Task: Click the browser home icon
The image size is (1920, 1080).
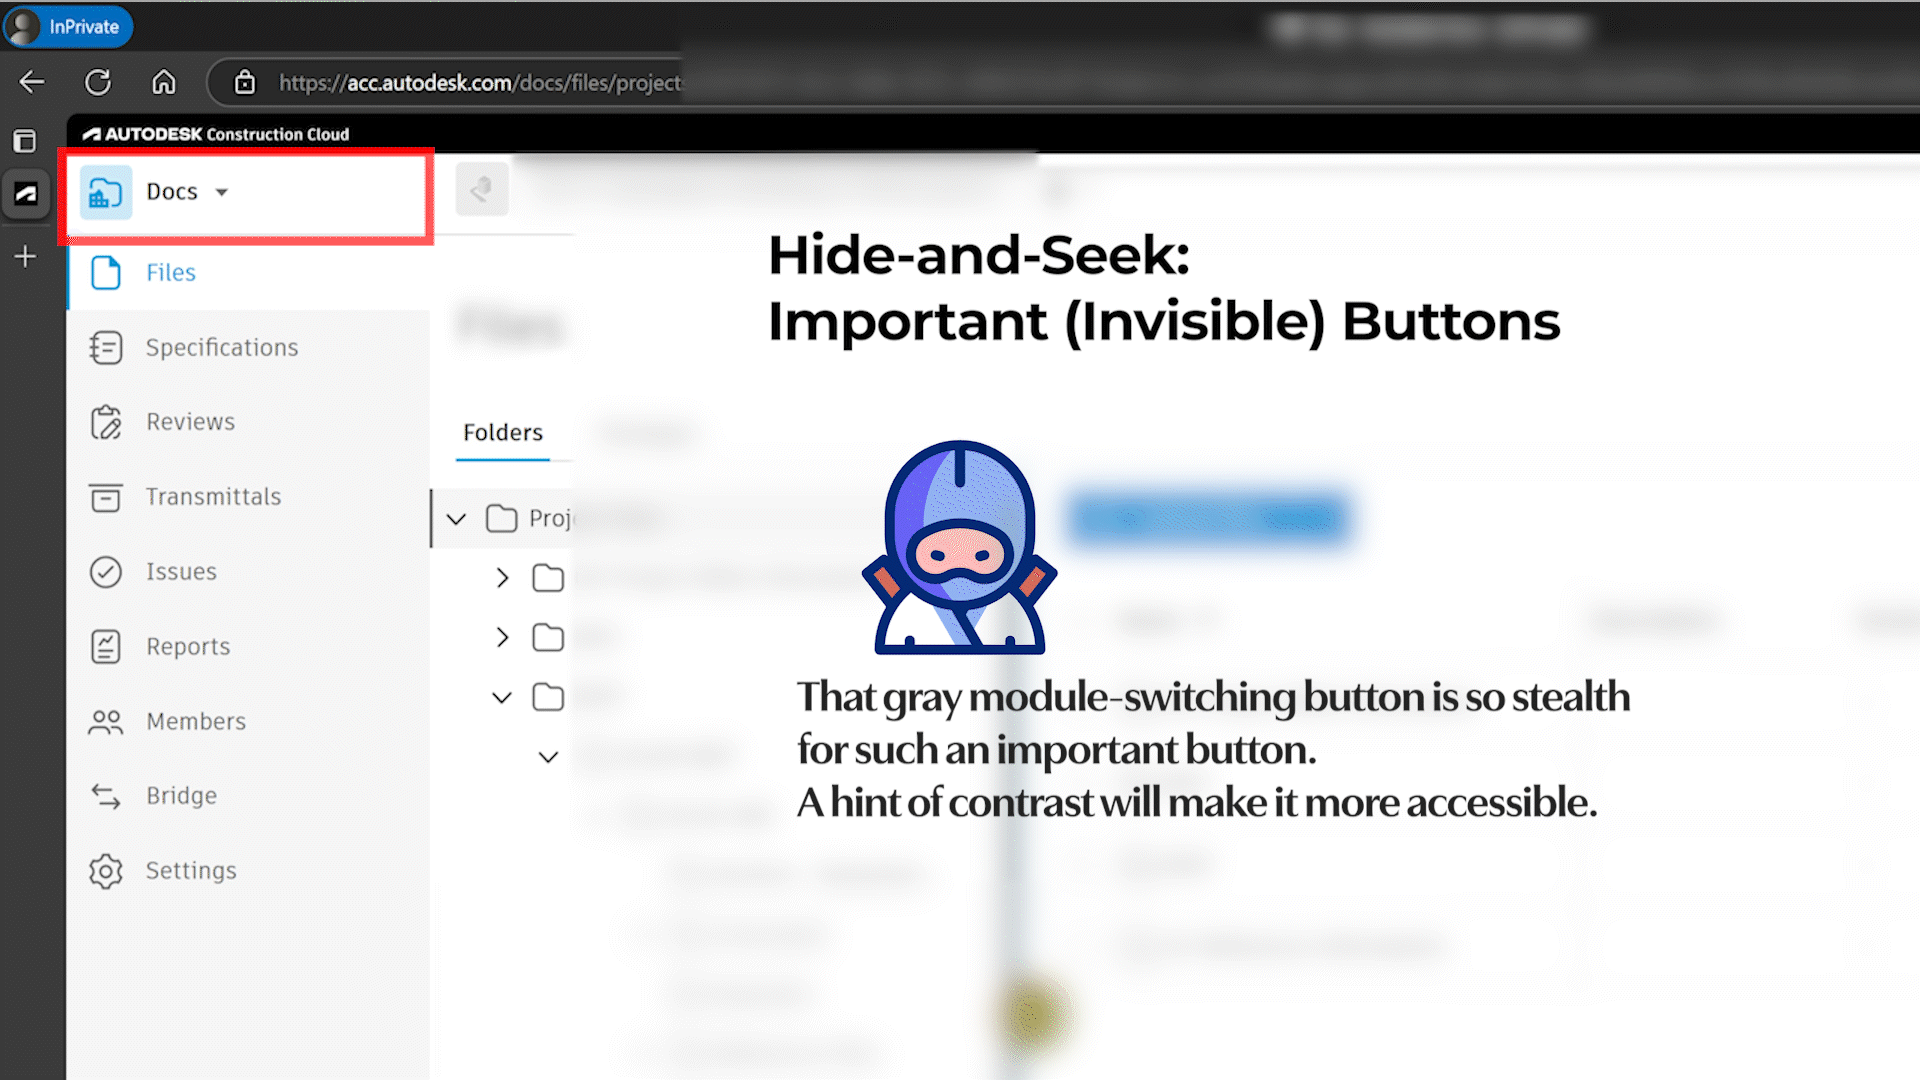Action: click(164, 82)
